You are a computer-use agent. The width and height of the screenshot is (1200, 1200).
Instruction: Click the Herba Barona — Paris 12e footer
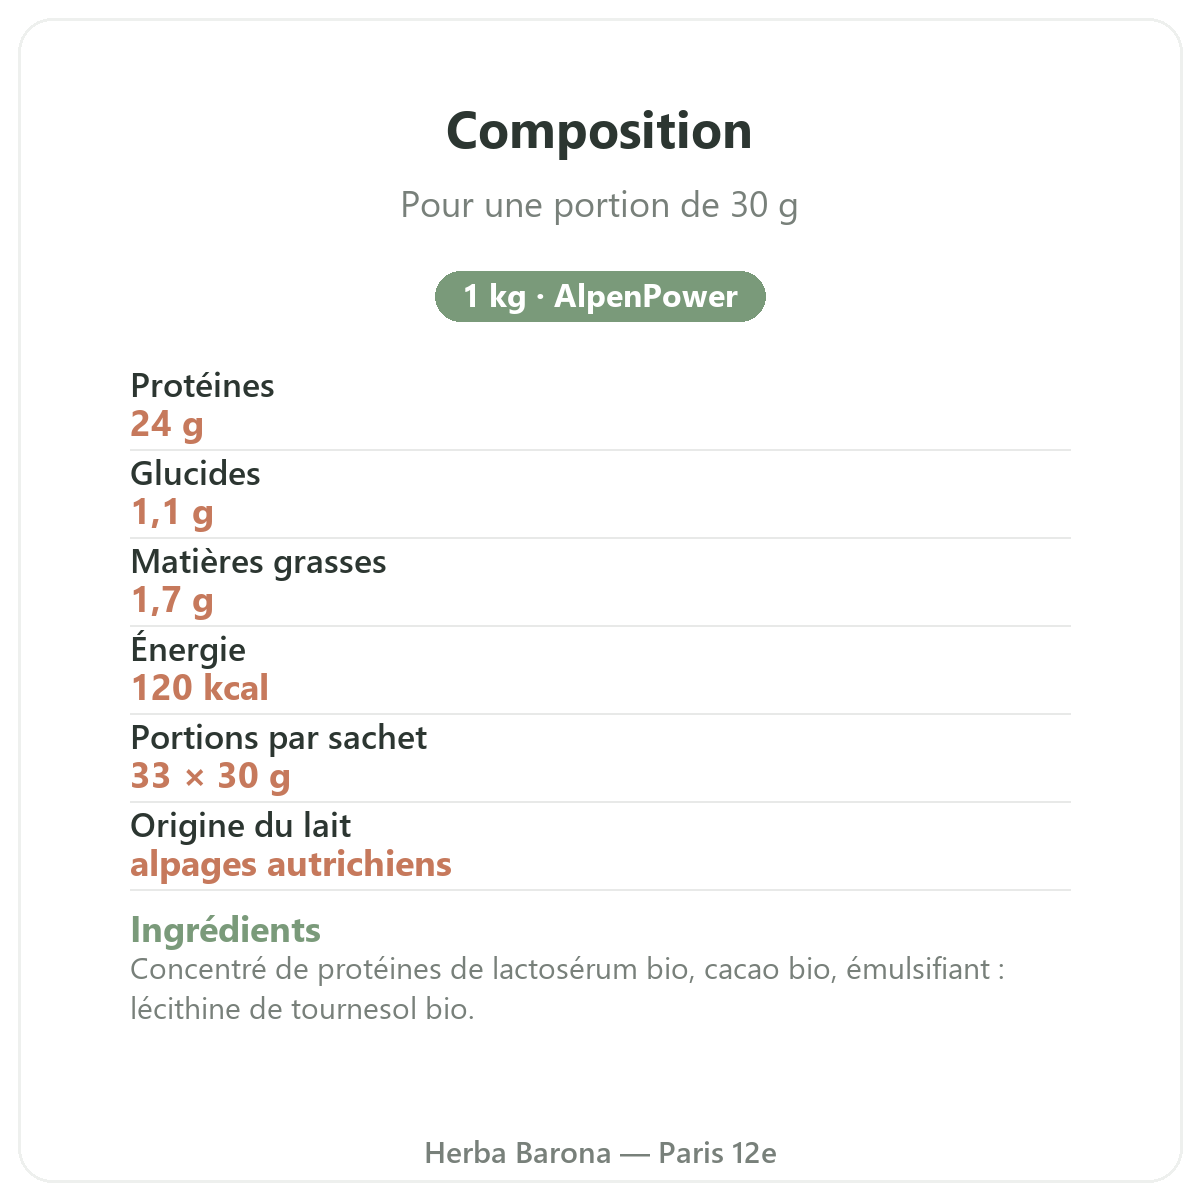pos(600,1153)
